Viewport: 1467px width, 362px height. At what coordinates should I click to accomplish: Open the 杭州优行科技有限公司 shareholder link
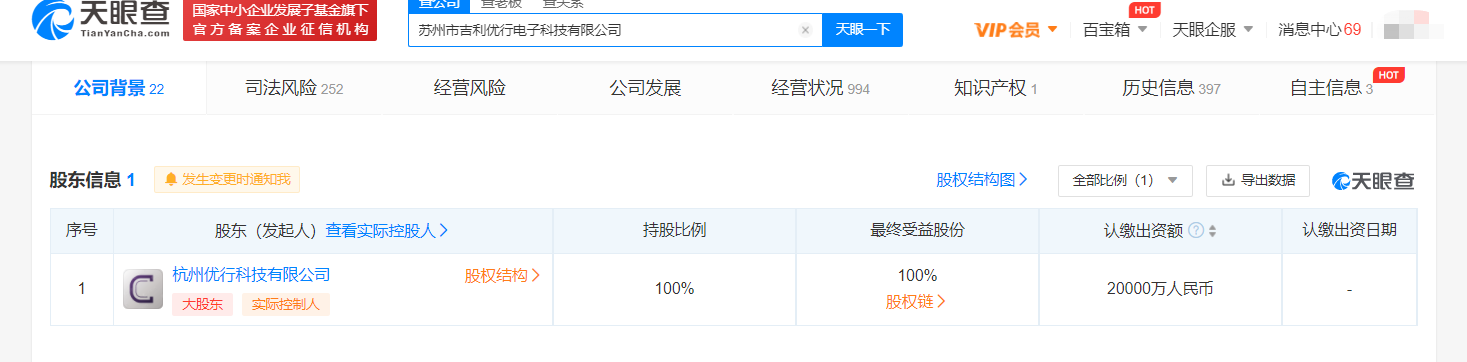(251, 274)
